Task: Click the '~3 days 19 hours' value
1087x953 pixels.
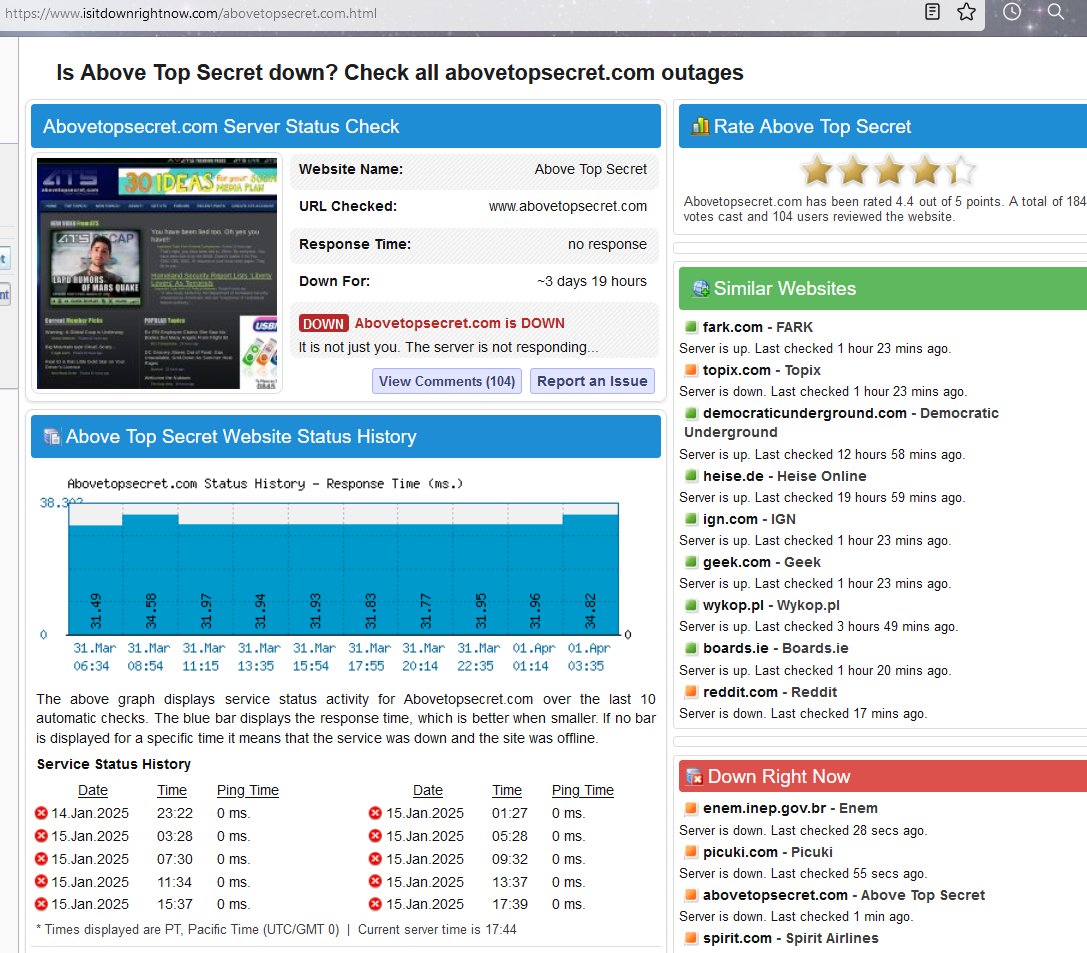Action: click(592, 281)
